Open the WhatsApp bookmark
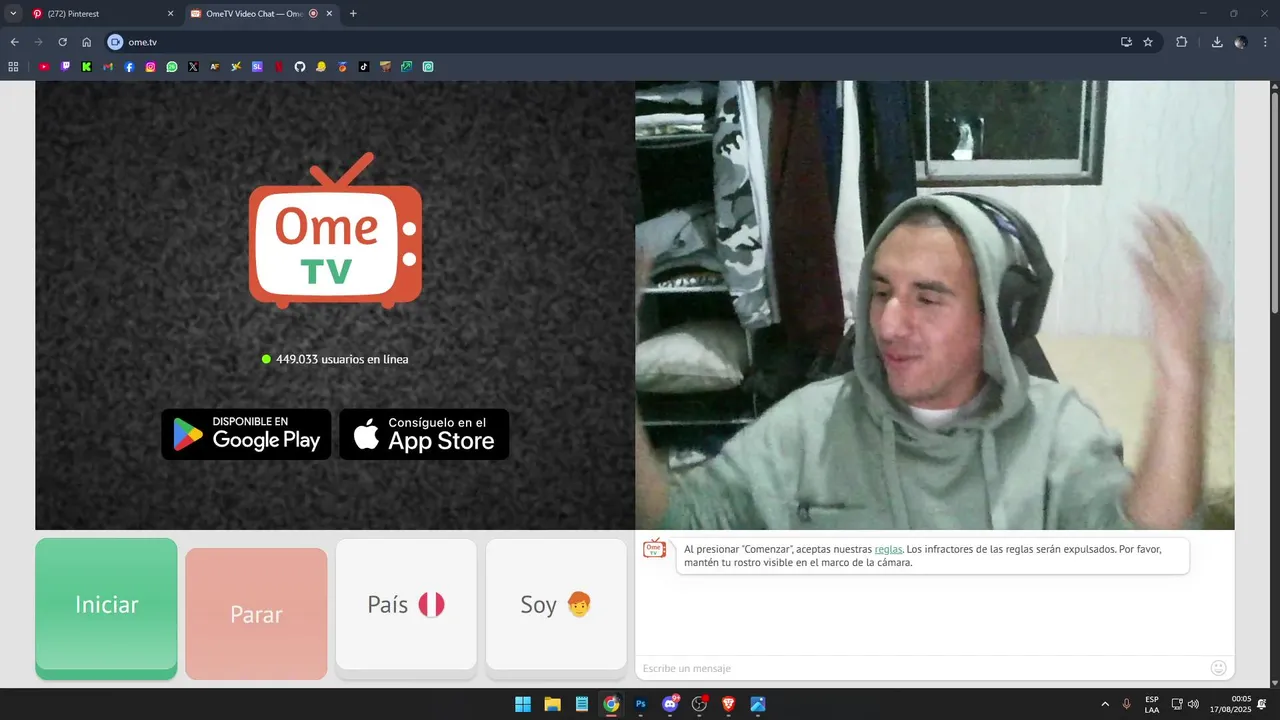 172,67
